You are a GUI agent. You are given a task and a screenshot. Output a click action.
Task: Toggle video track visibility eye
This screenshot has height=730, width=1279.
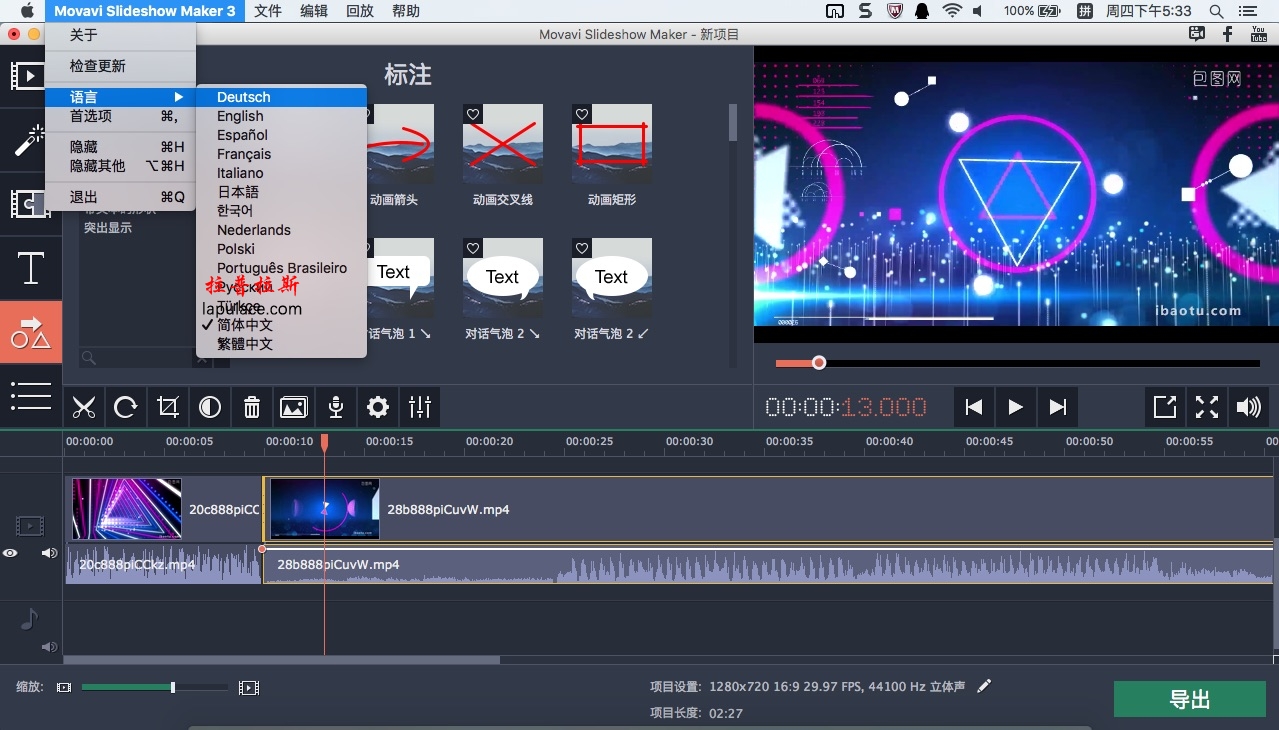(10, 553)
